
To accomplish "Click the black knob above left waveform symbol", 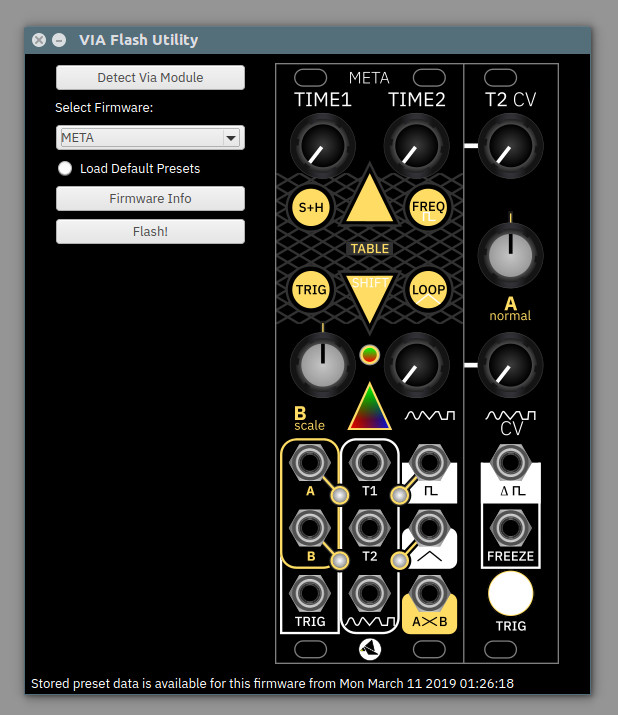I will 416,365.
